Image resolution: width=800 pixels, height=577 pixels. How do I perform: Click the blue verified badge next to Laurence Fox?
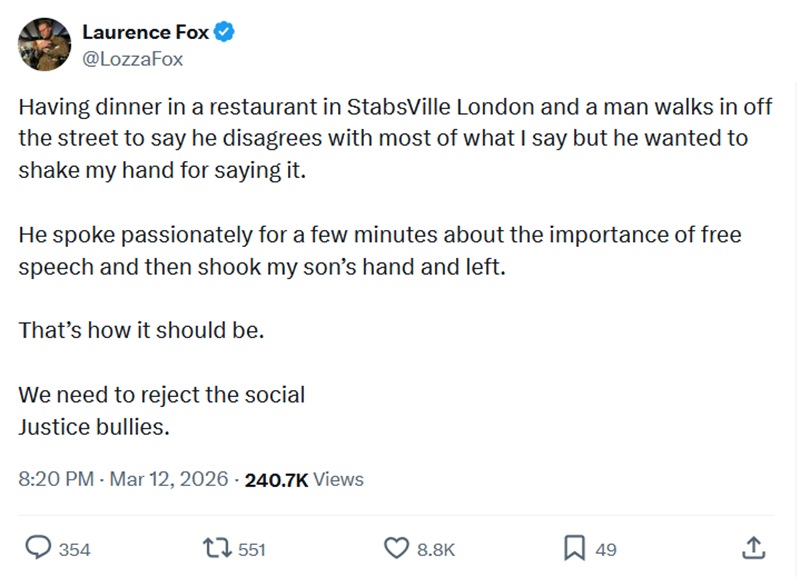(224, 31)
